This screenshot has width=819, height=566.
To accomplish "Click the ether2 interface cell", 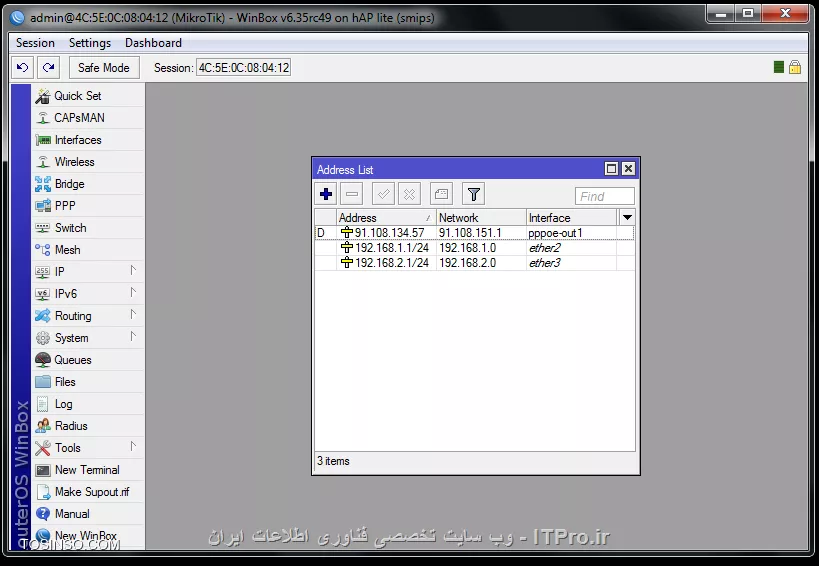I will 571,248.
